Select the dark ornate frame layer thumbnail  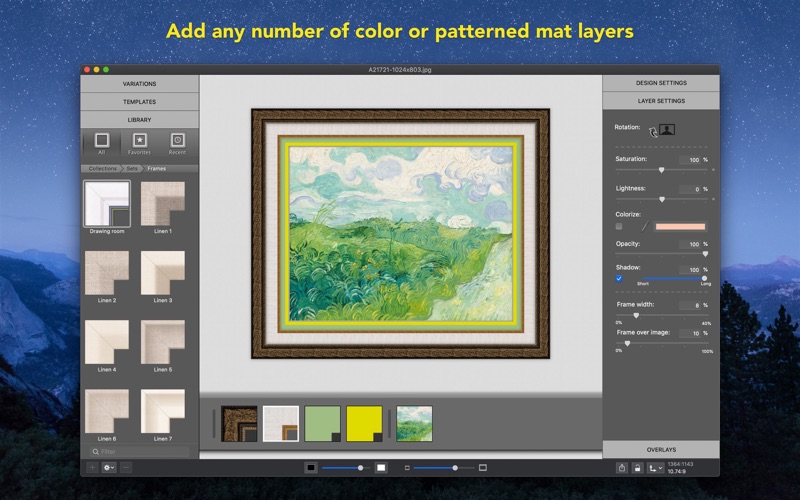[x=239, y=423]
